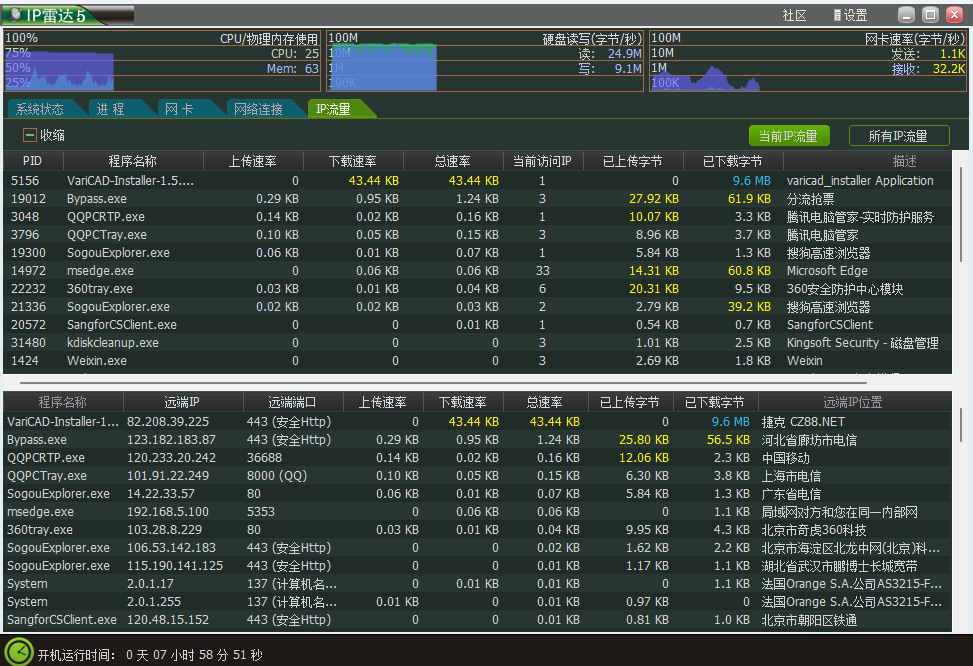Sort process table by 下载速率 header
Image resolution: width=973 pixels, height=666 pixels.
point(352,161)
